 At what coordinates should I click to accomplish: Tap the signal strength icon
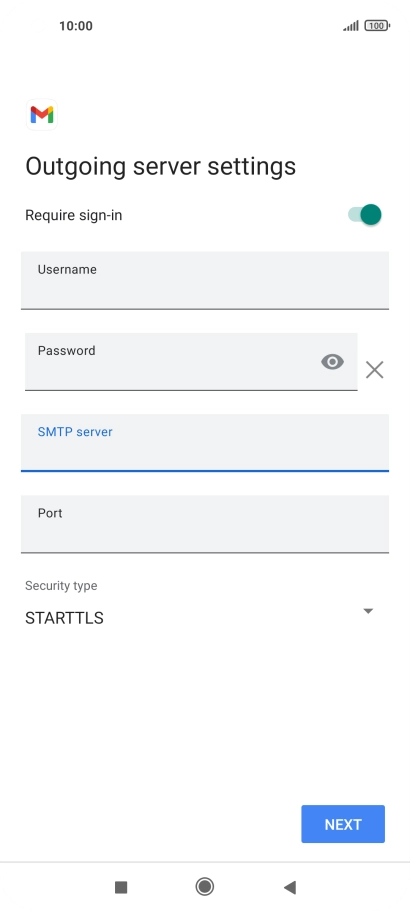pos(351,26)
